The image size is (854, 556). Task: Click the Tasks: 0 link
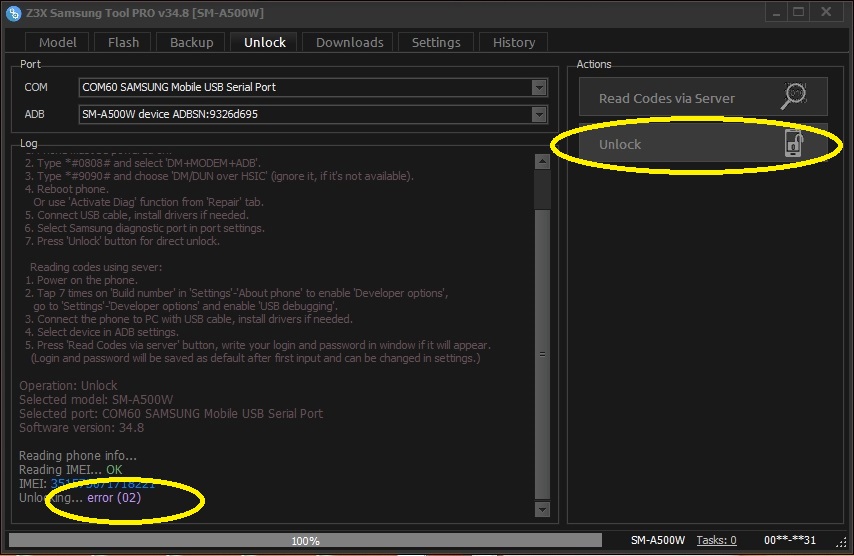pos(716,540)
